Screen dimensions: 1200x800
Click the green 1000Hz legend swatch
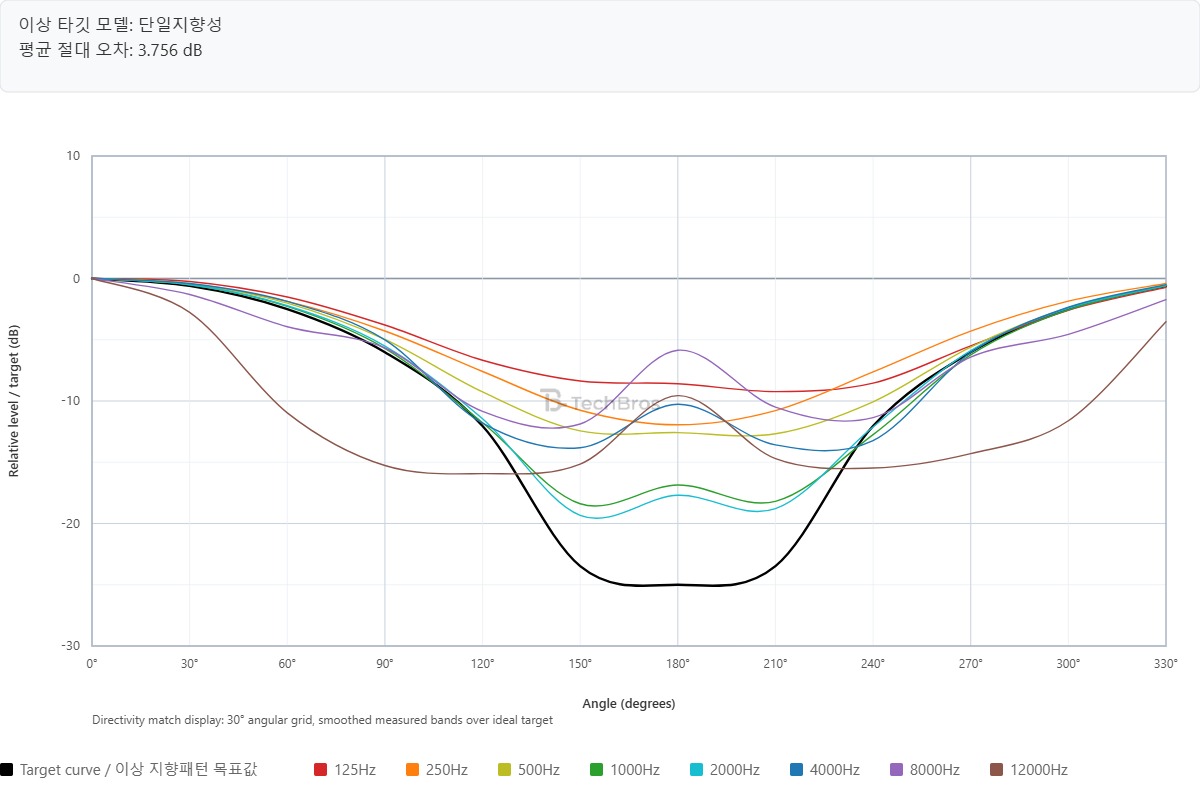point(597,770)
